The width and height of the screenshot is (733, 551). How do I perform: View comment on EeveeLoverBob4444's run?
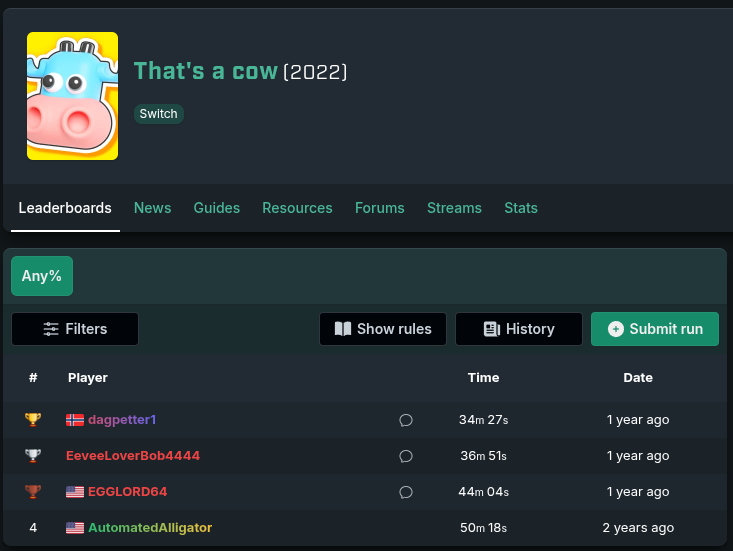(x=406, y=456)
